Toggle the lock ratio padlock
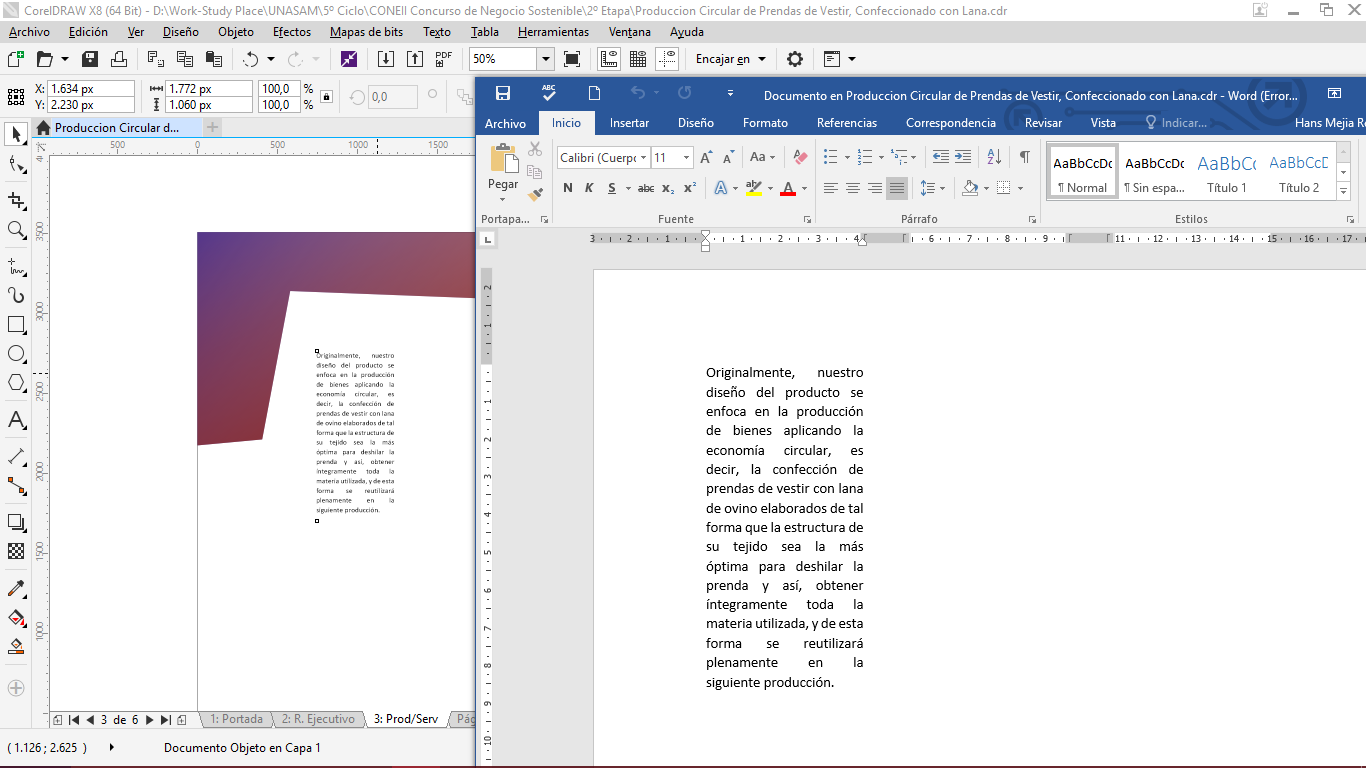This screenshot has width=1366, height=768. [326, 97]
